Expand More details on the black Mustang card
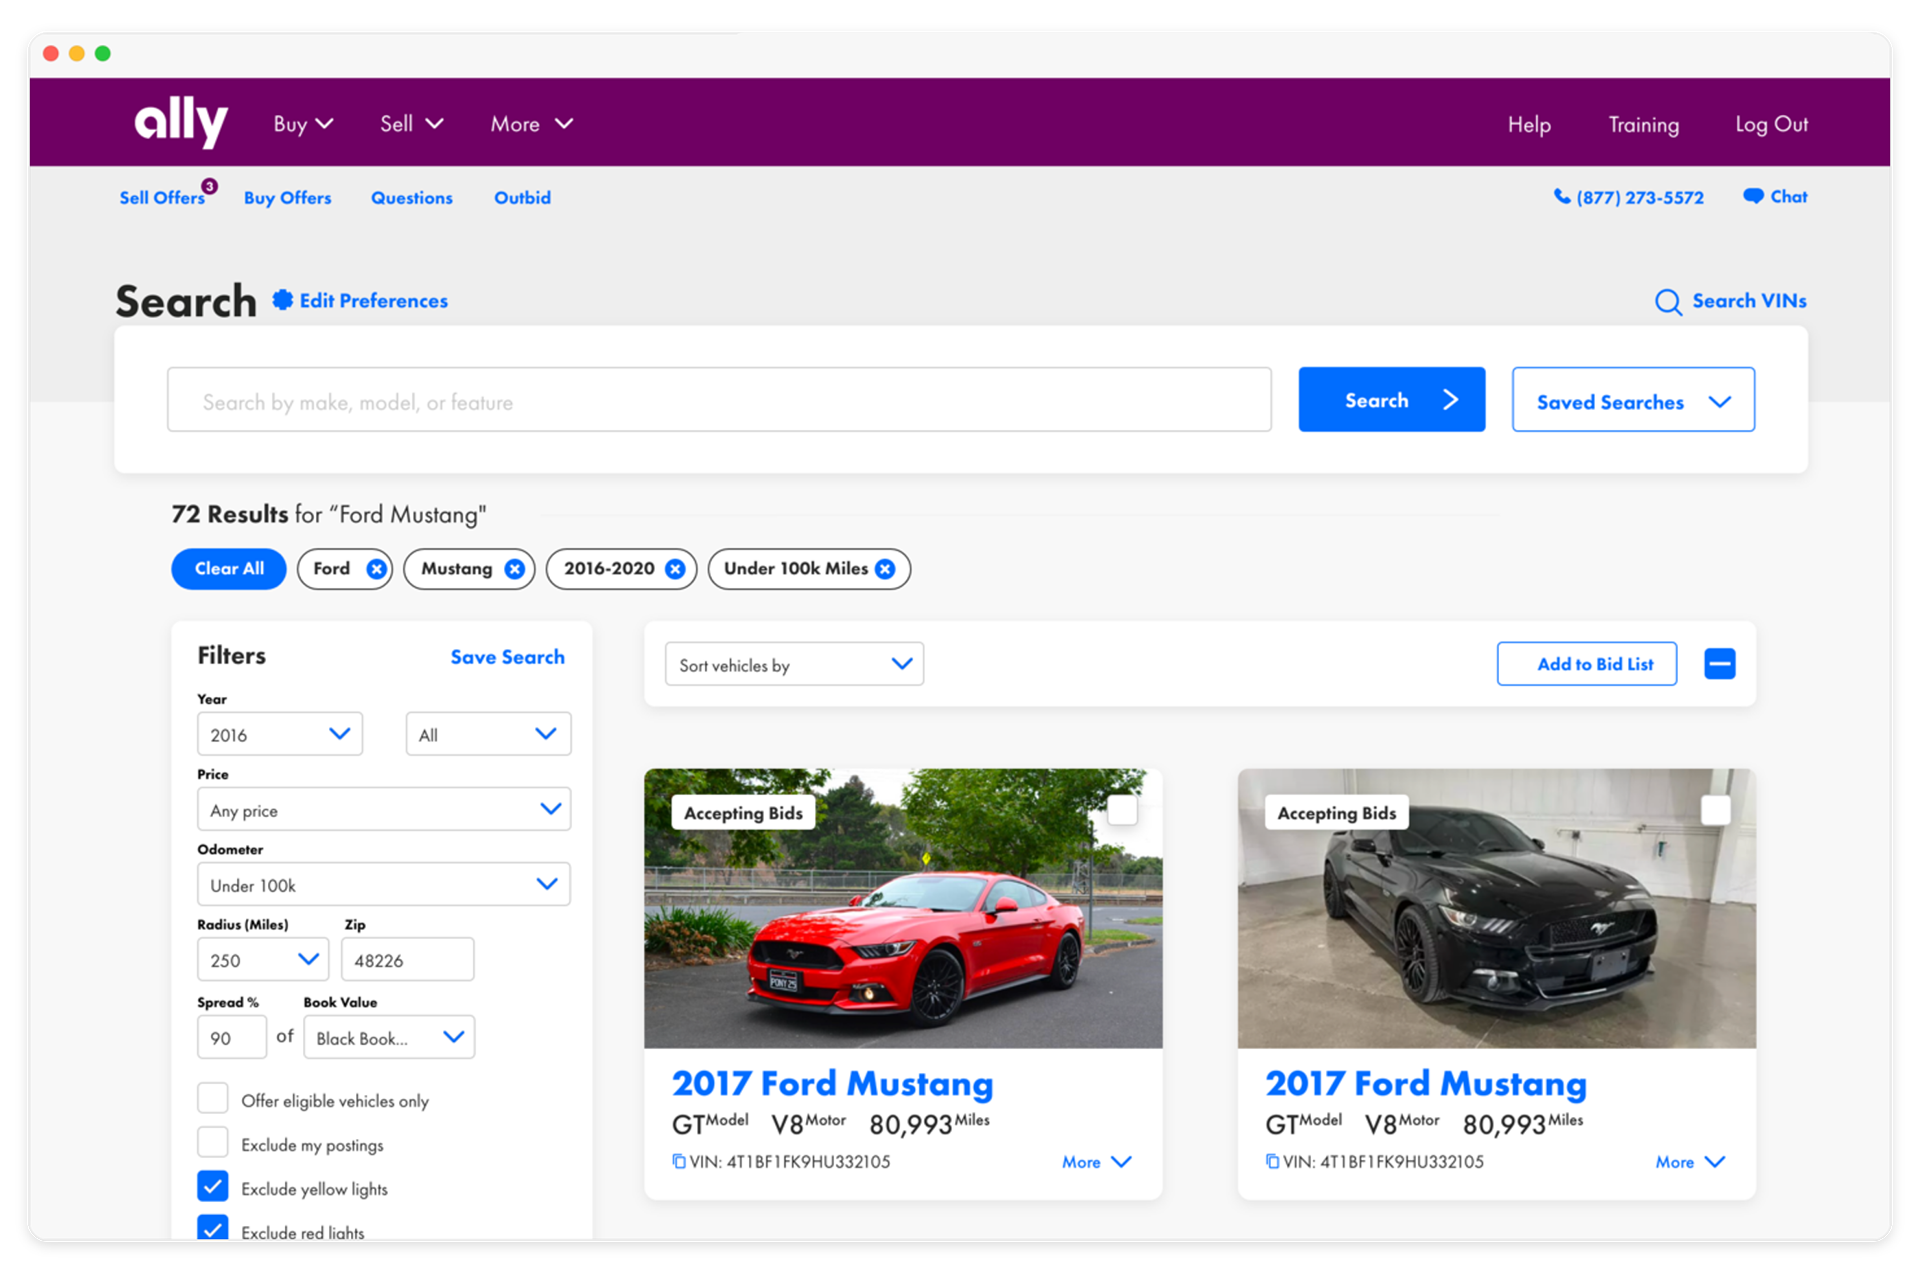Image resolution: width=1920 pixels, height=1273 pixels. [x=1690, y=1162]
